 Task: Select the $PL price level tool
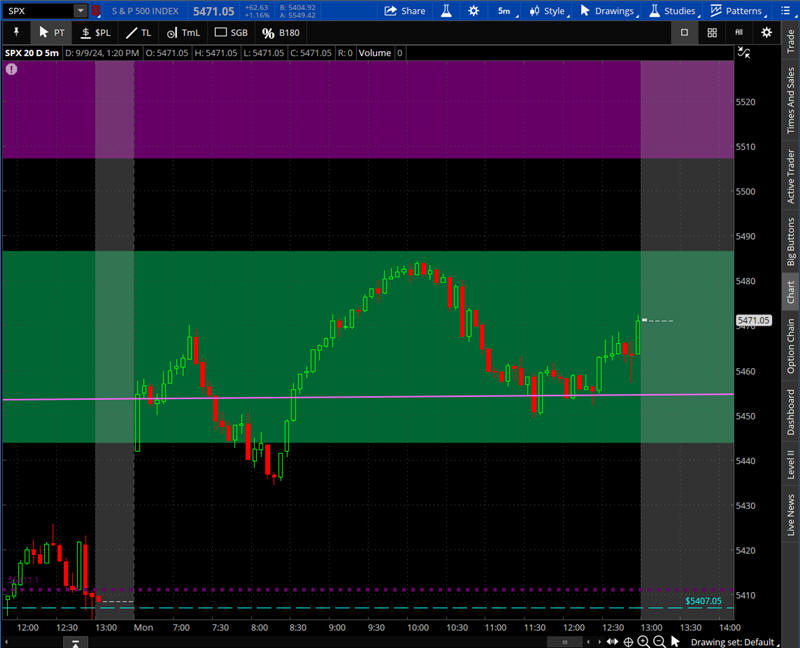[96, 32]
